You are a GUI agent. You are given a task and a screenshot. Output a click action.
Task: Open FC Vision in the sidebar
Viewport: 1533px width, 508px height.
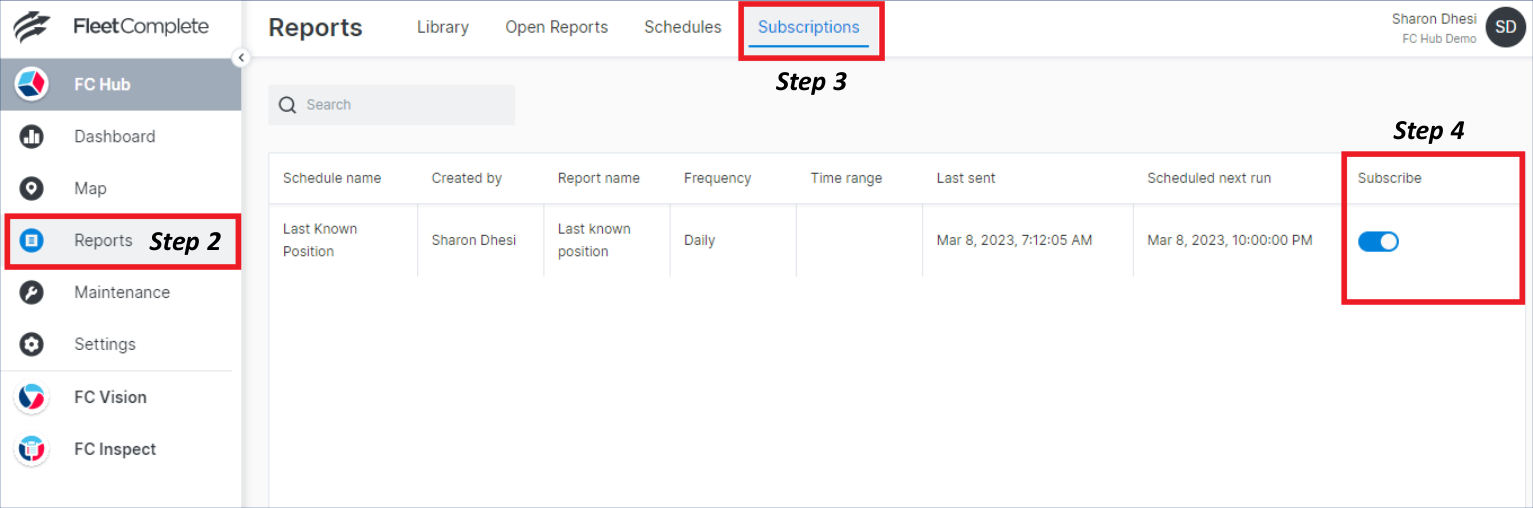coord(110,397)
